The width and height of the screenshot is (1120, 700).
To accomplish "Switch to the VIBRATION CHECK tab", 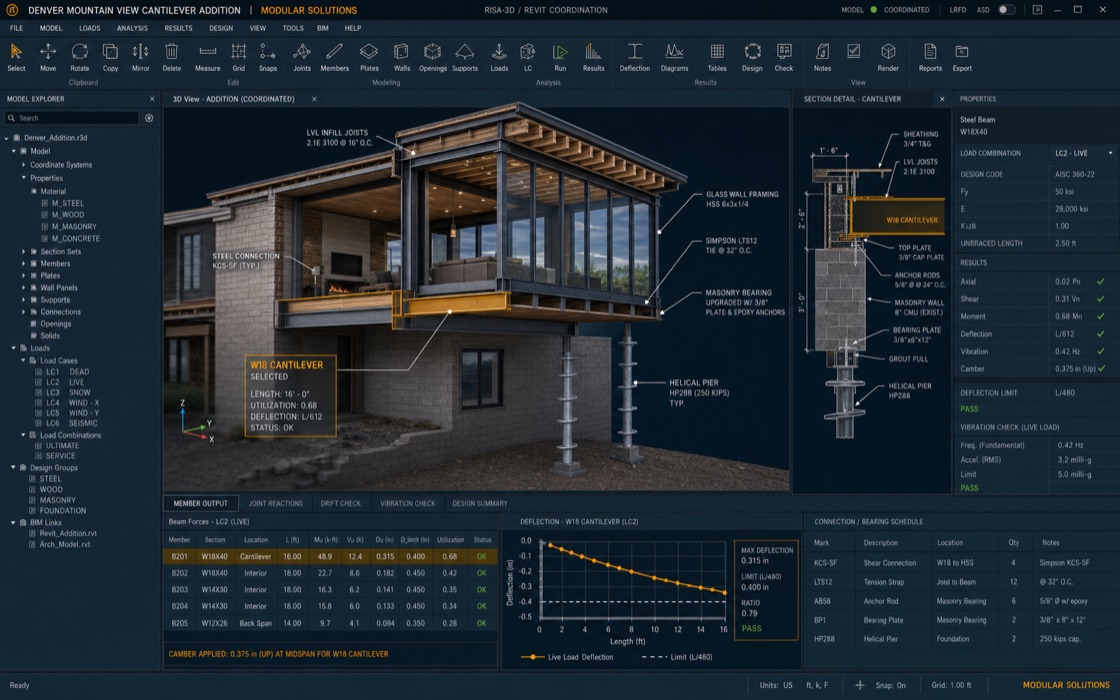I will (407, 504).
